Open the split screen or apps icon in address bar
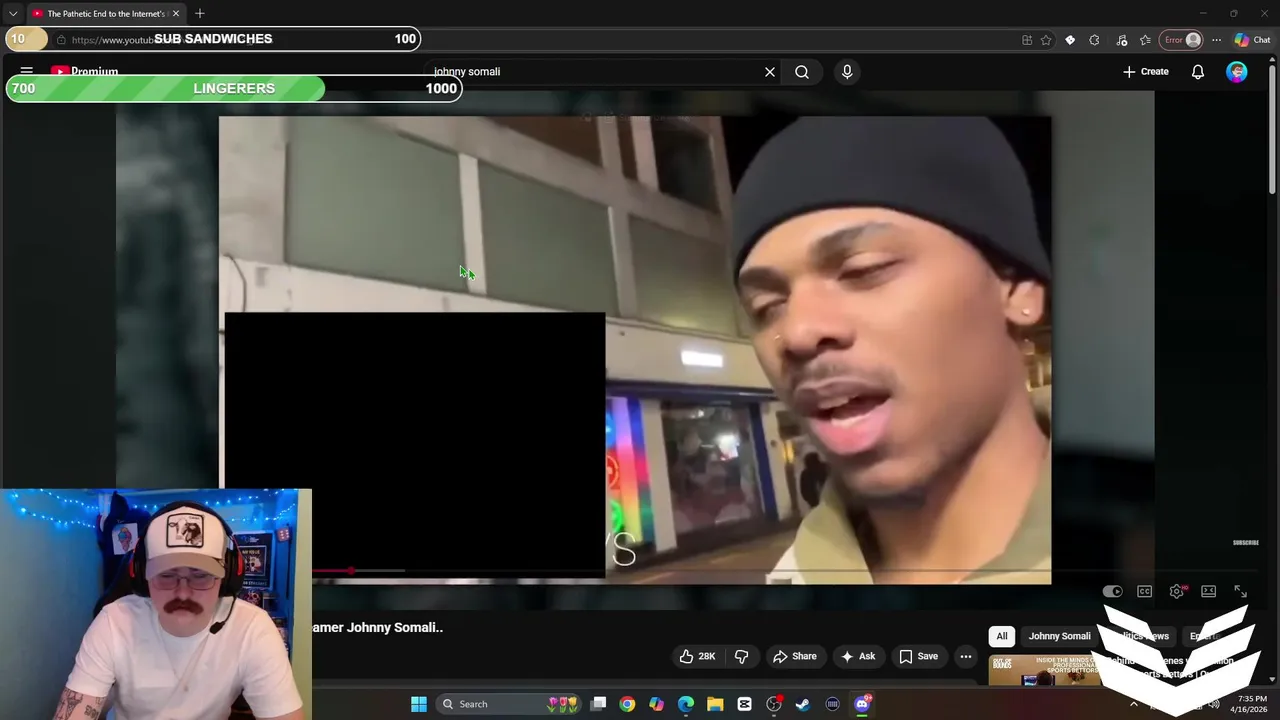Image resolution: width=1280 pixels, height=720 pixels. [x=1027, y=40]
